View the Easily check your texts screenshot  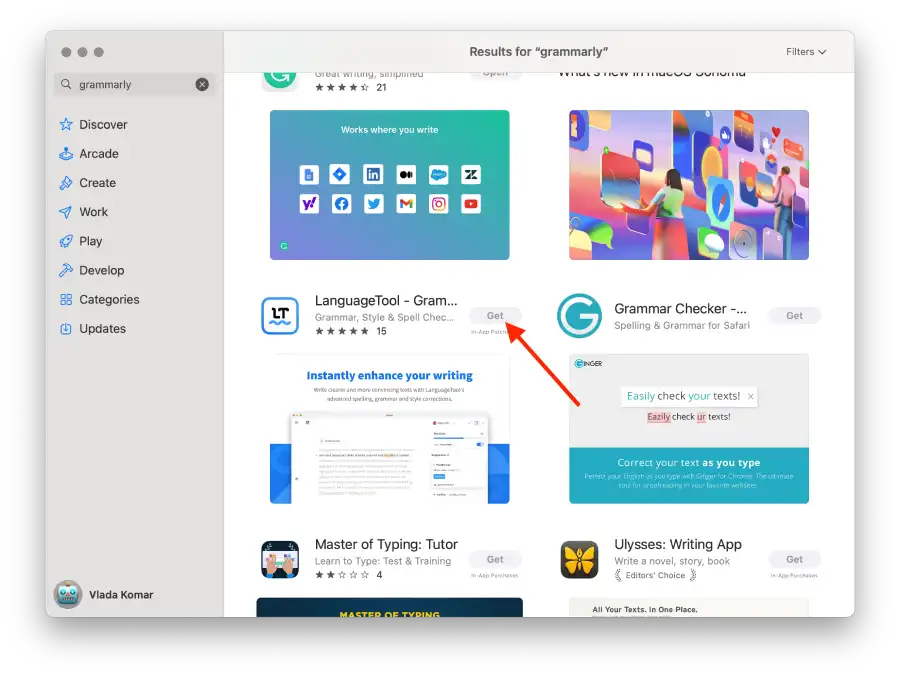689,429
